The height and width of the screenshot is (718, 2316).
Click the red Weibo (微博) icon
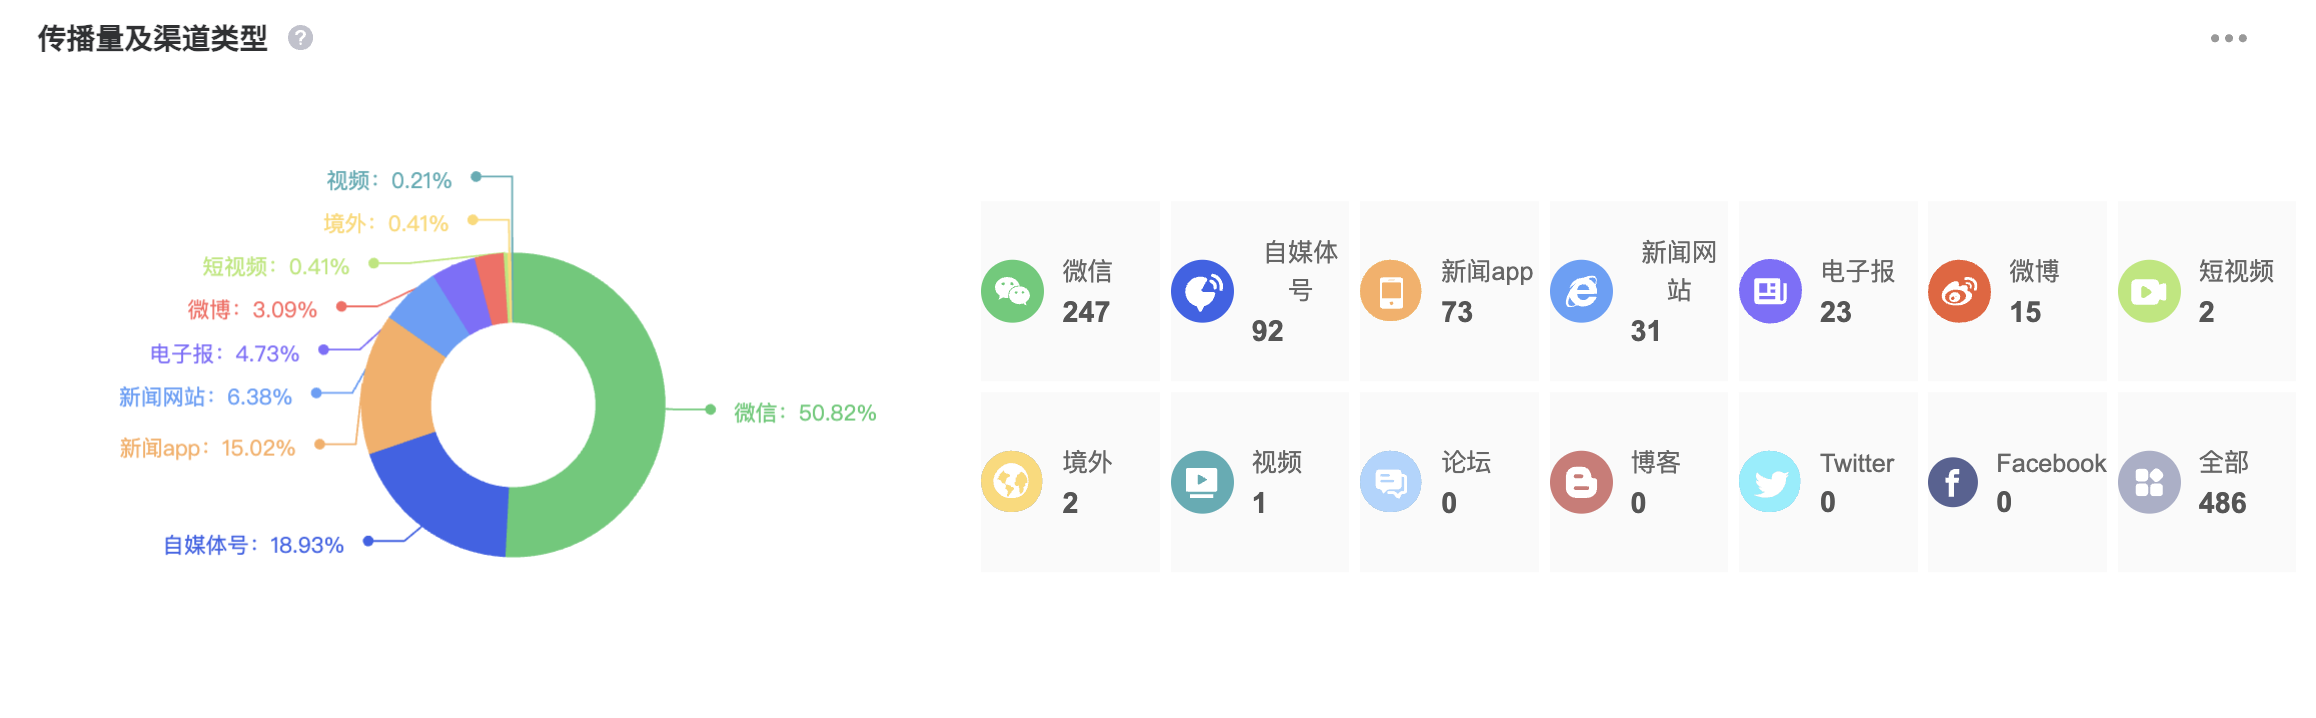pyautogui.click(x=1959, y=291)
